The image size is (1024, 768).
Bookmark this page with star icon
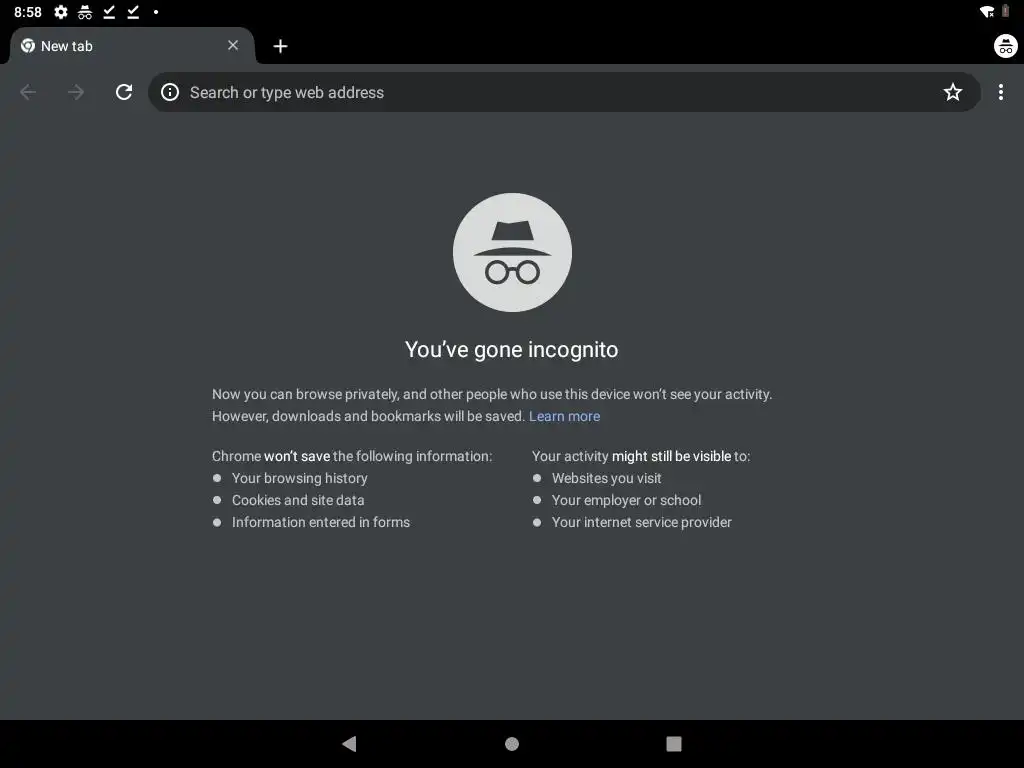click(x=953, y=92)
